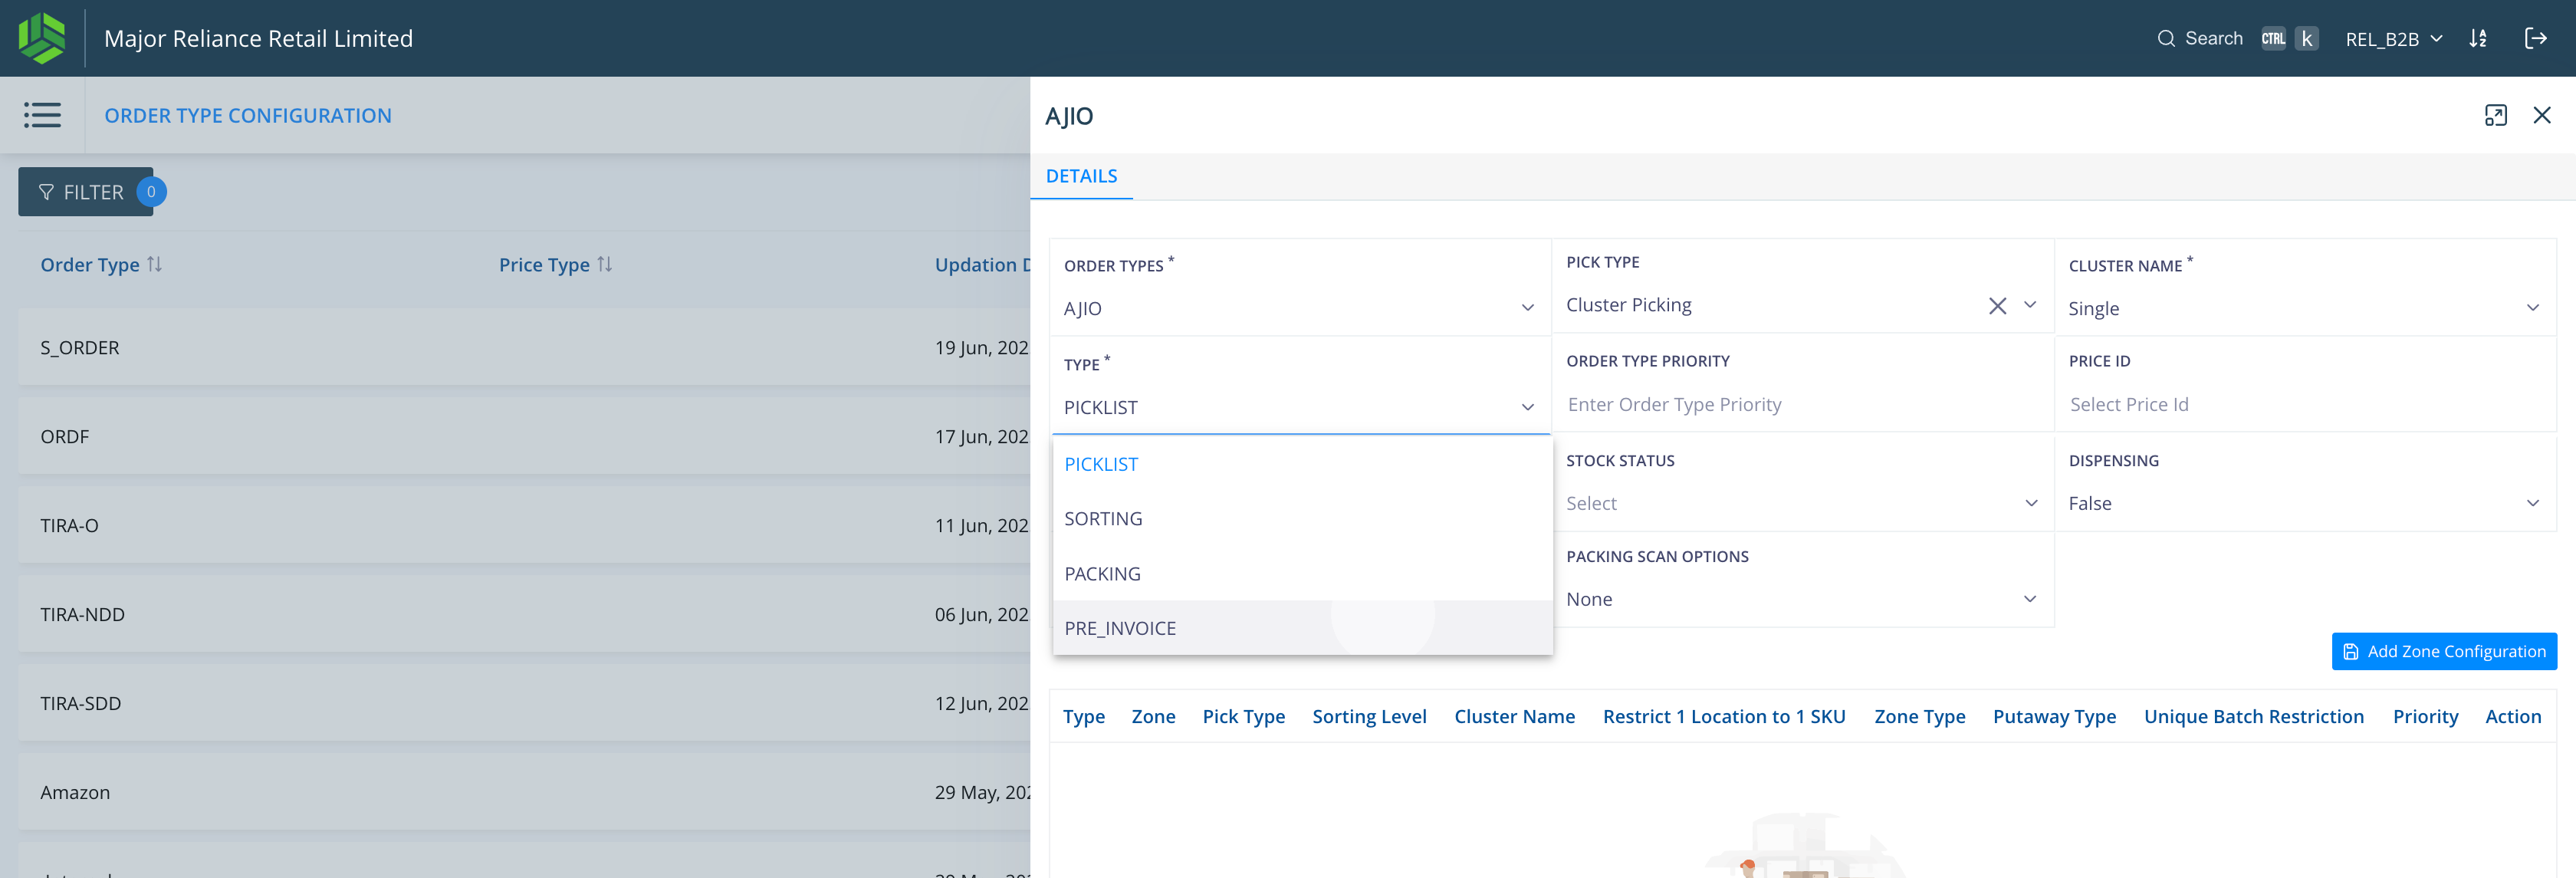Open the hamburger navigation menu
Screen dimensions: 2576x878
point(42,115)
